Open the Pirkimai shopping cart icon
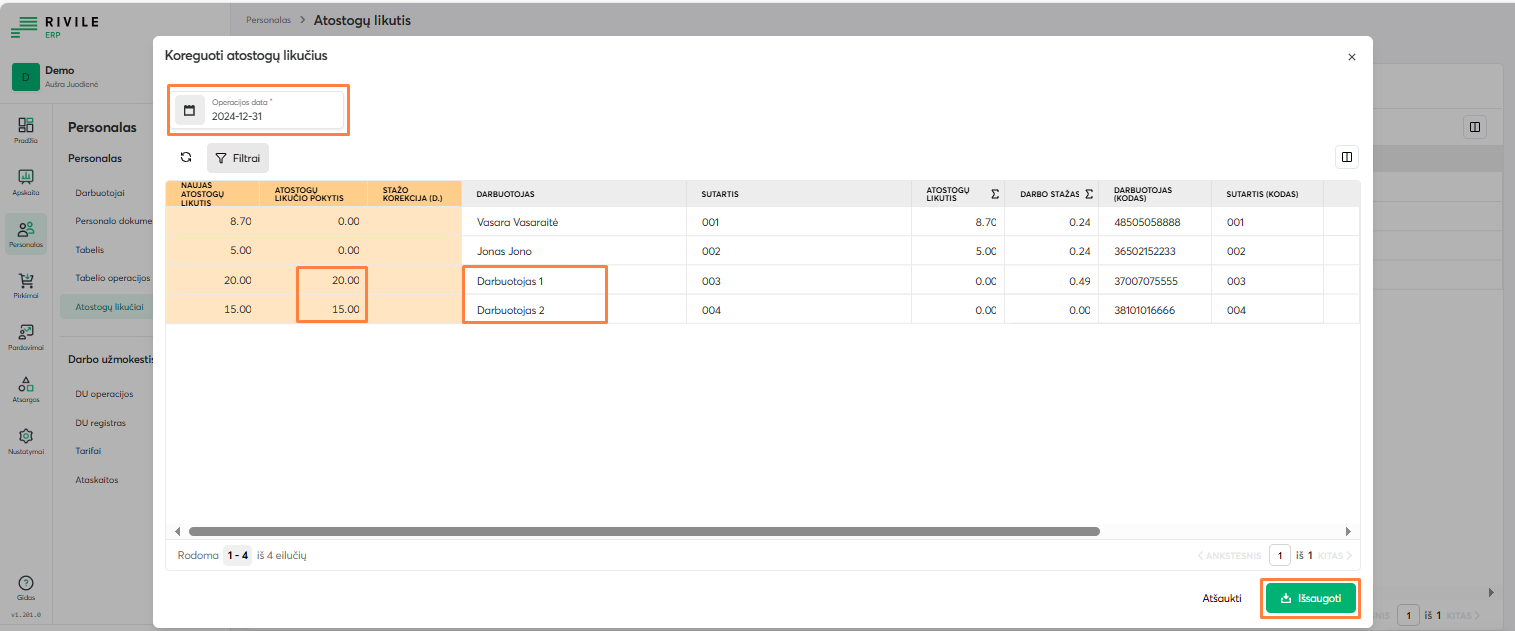 pos(26,285)
